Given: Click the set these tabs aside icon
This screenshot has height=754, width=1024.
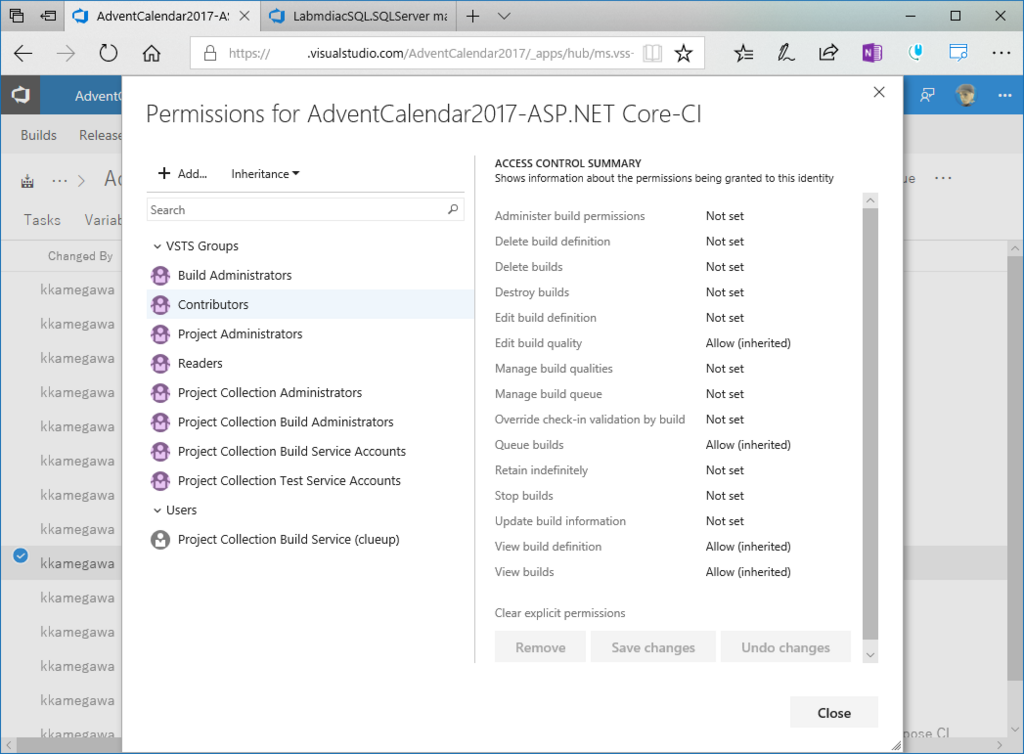Looking at the screenshot, I should pos(48,16).
